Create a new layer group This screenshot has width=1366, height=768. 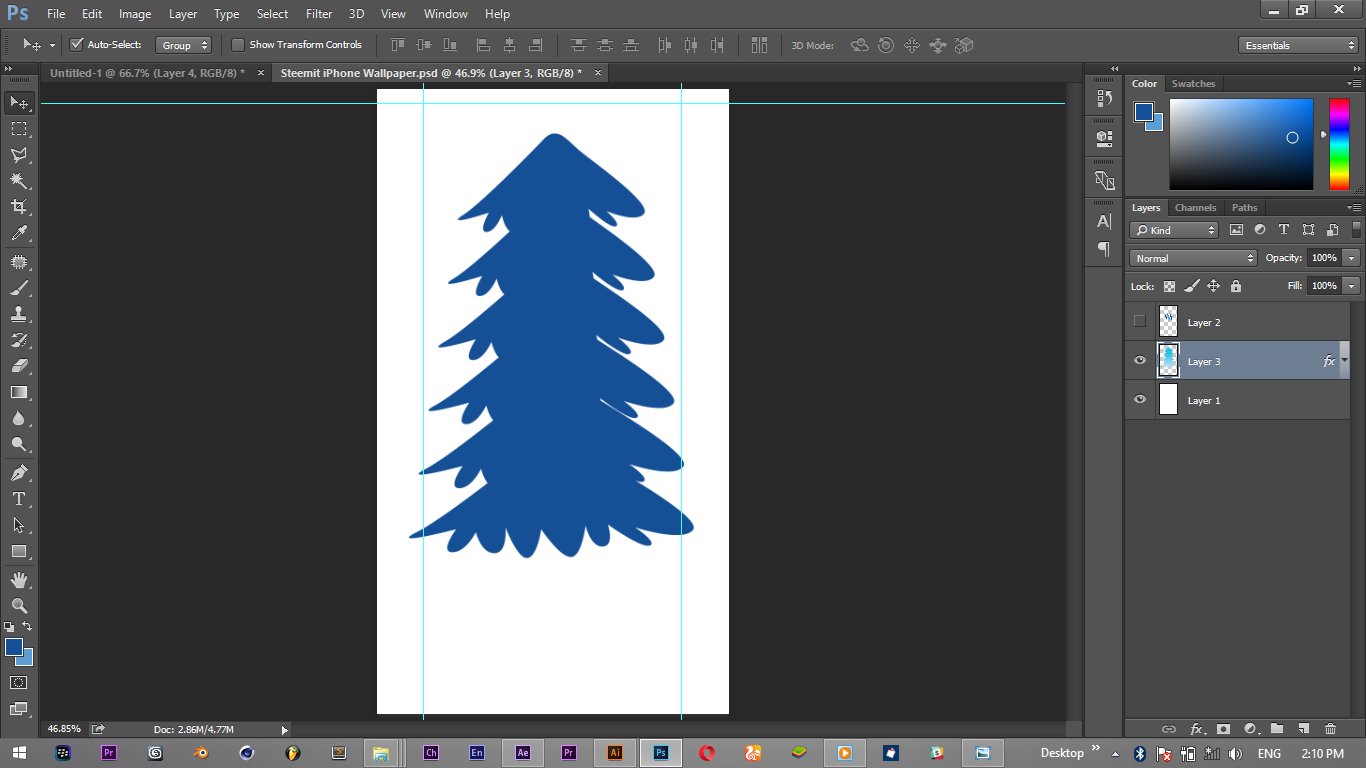1277,729
